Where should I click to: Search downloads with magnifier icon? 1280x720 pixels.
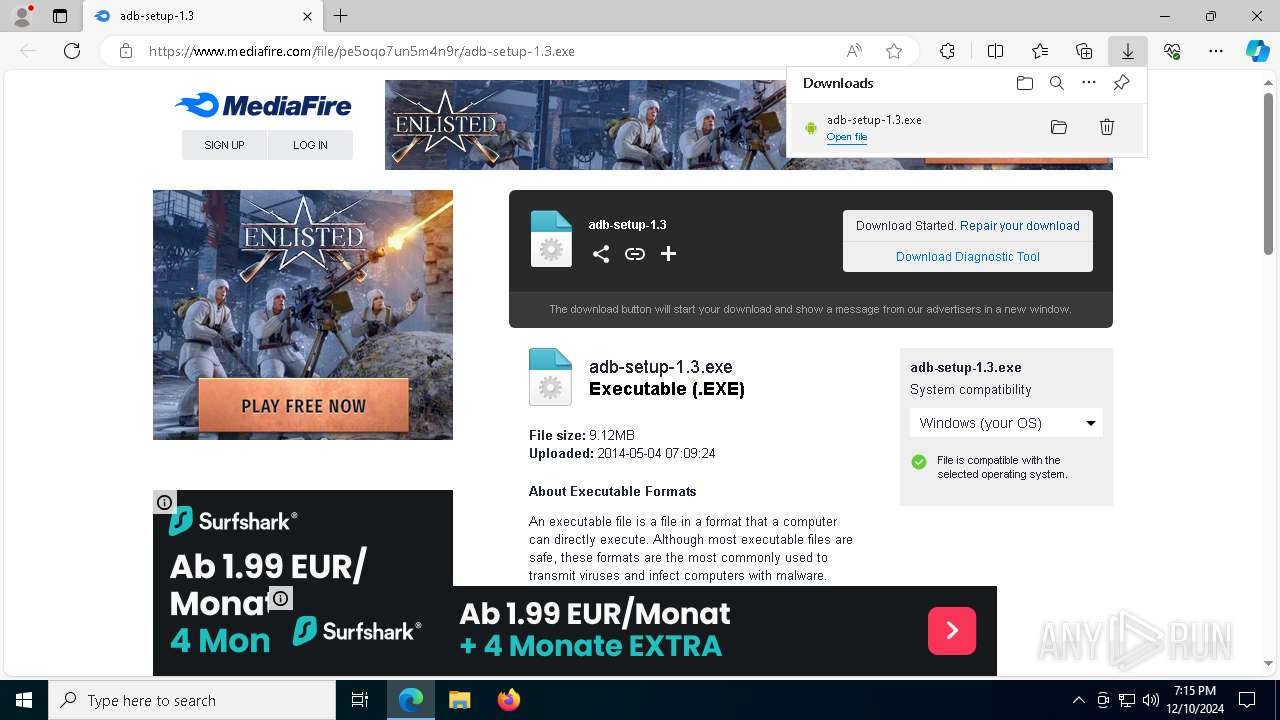1057,83
